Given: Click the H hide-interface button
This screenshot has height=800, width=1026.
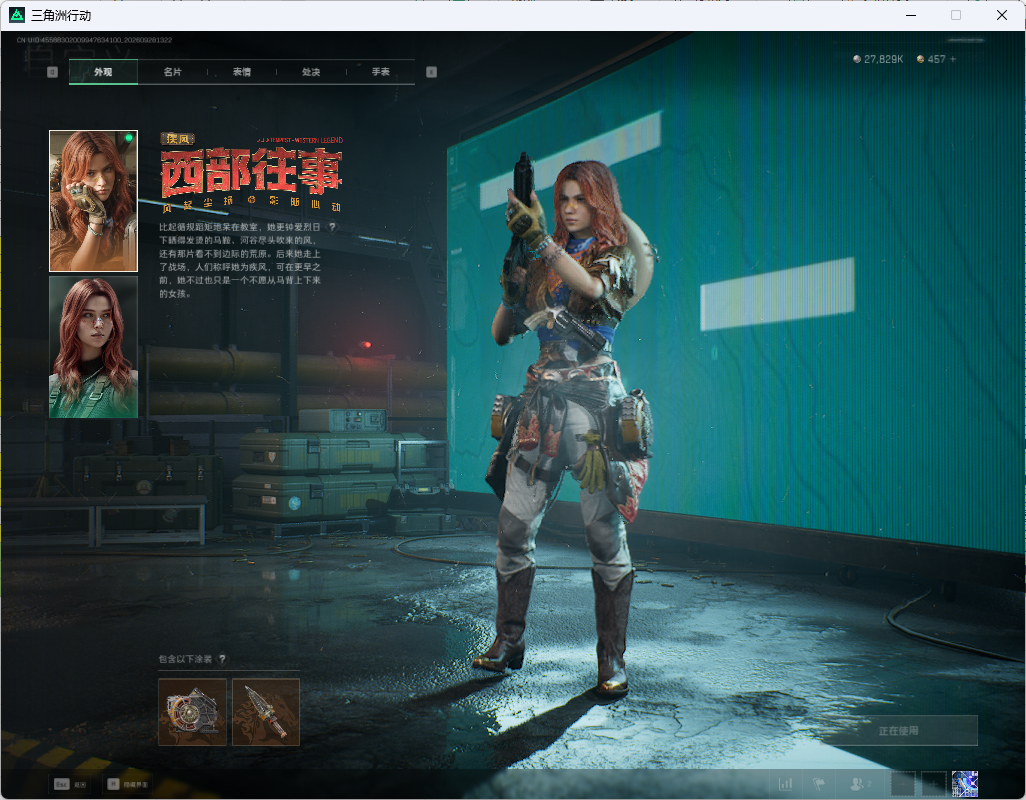Looking at the screenshot, I should [128, 784].
